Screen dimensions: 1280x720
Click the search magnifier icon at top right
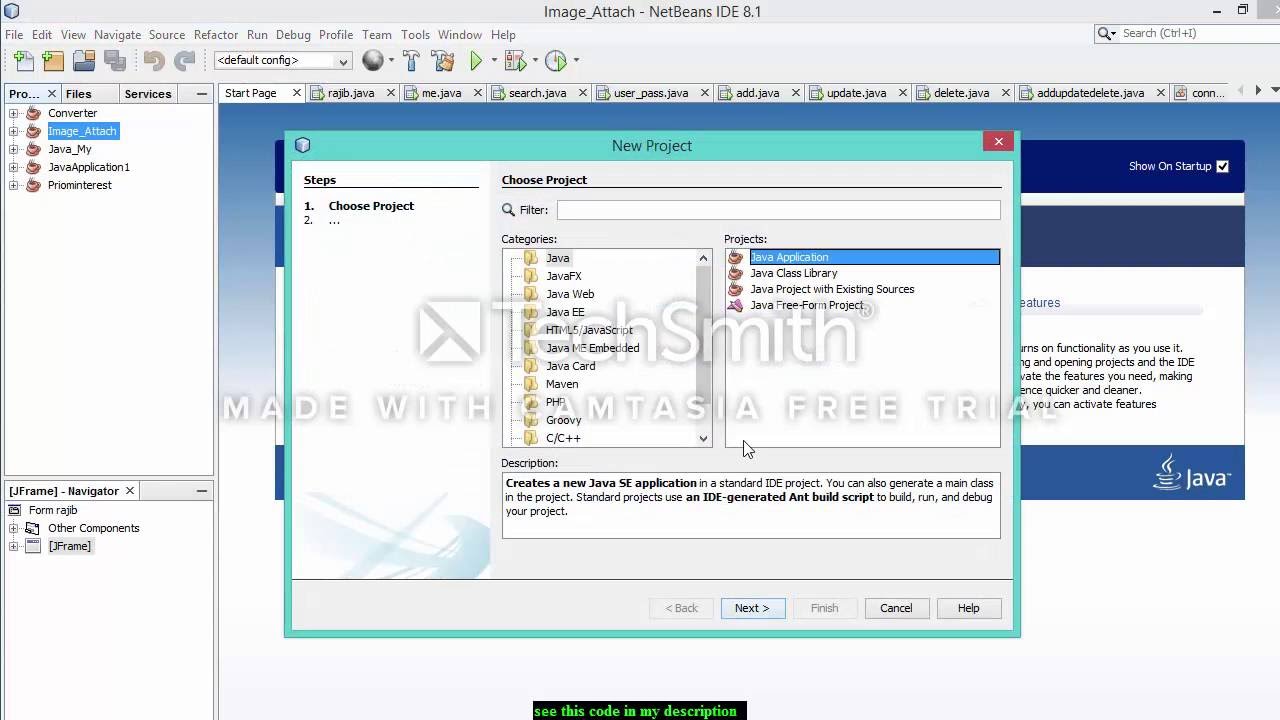click(x=1106, y=33)
